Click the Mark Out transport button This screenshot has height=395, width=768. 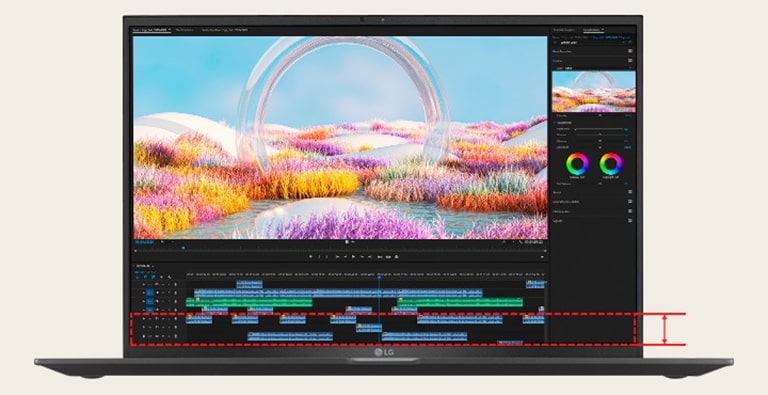327,257
